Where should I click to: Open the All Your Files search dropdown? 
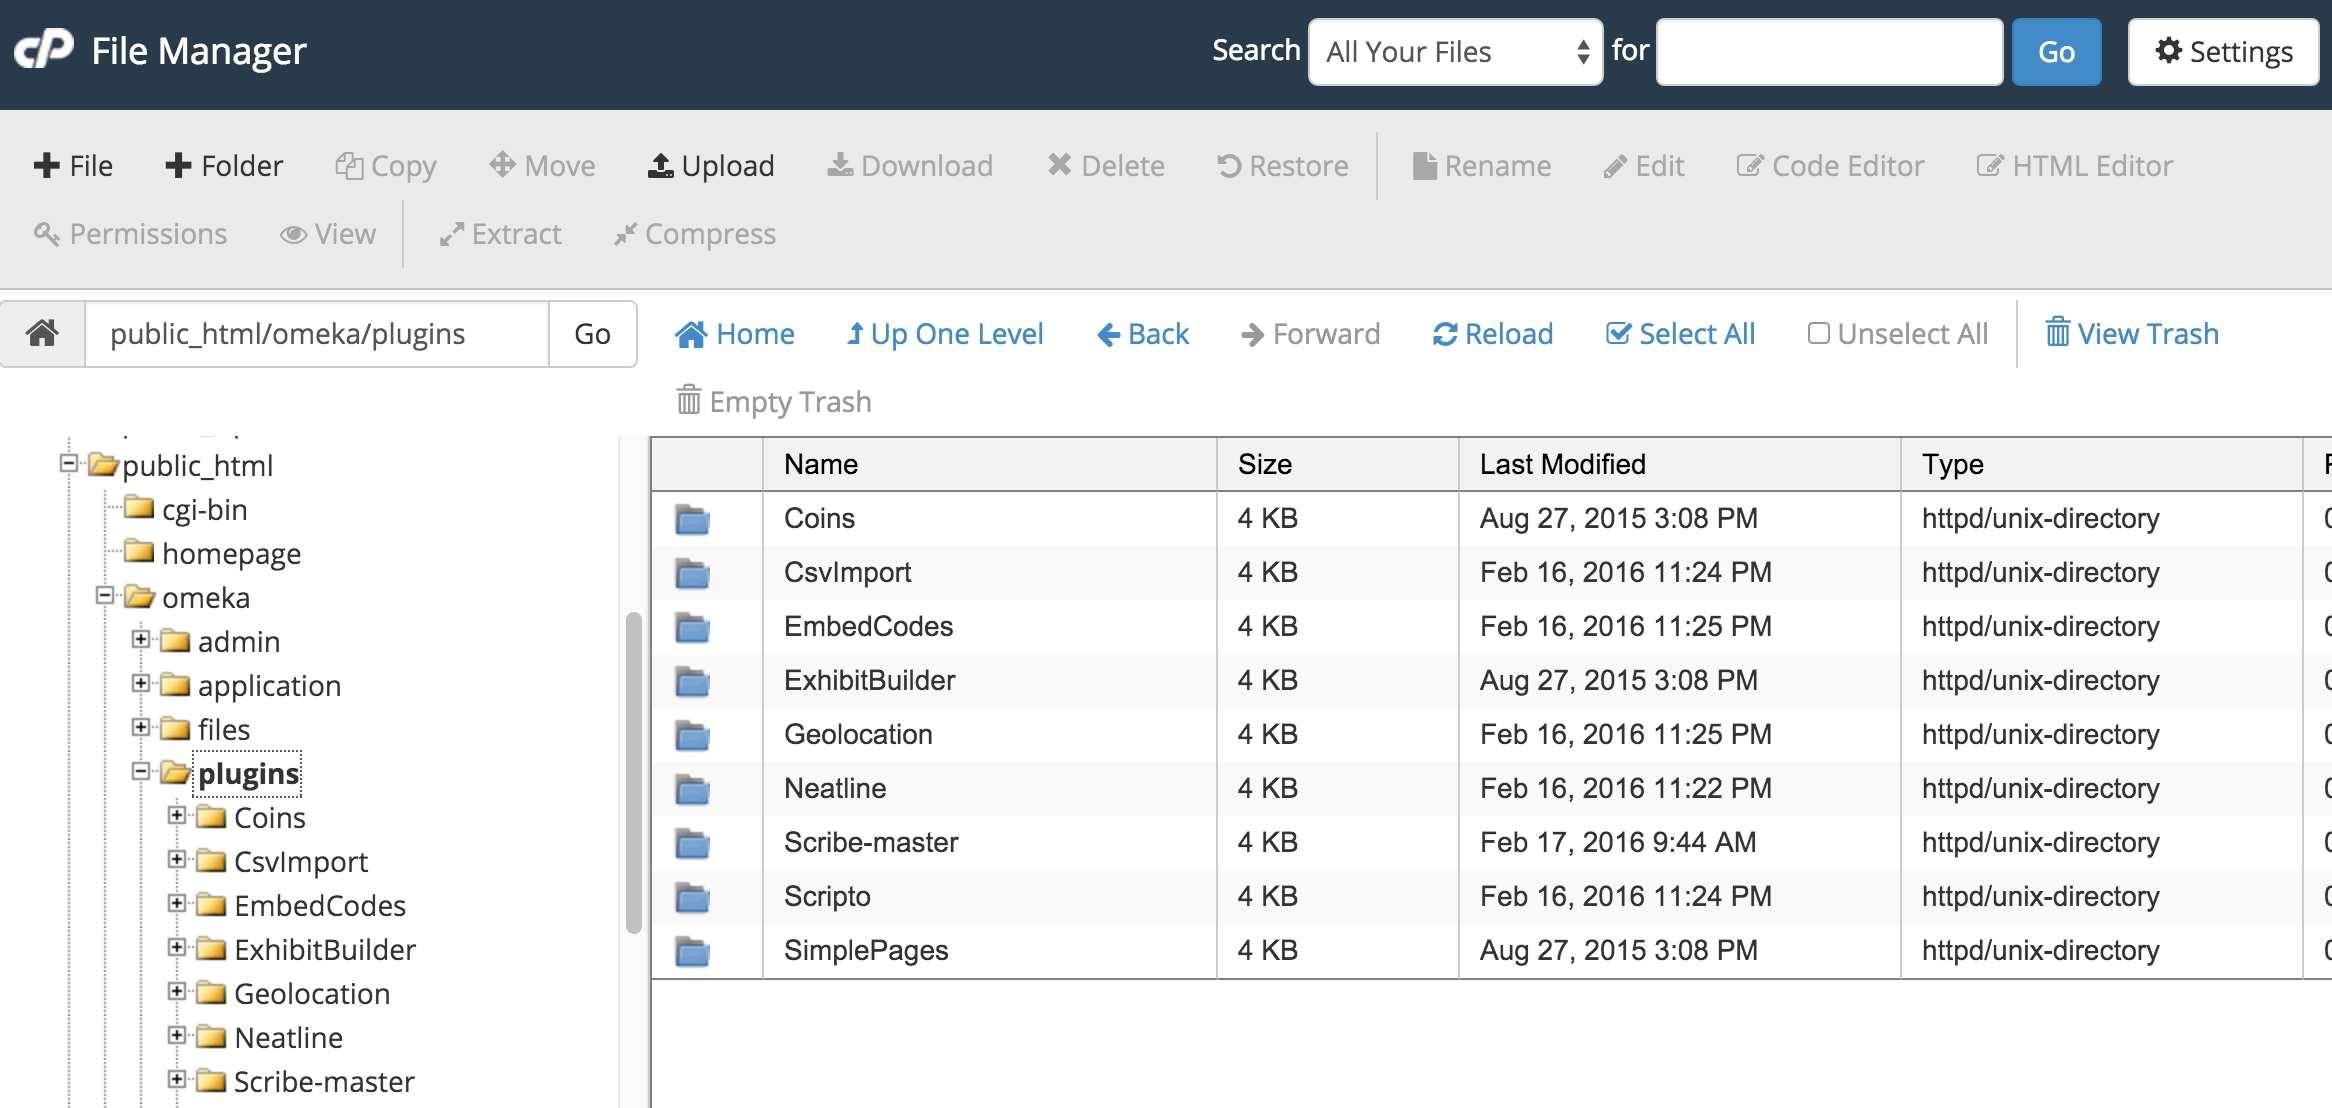1456,52
